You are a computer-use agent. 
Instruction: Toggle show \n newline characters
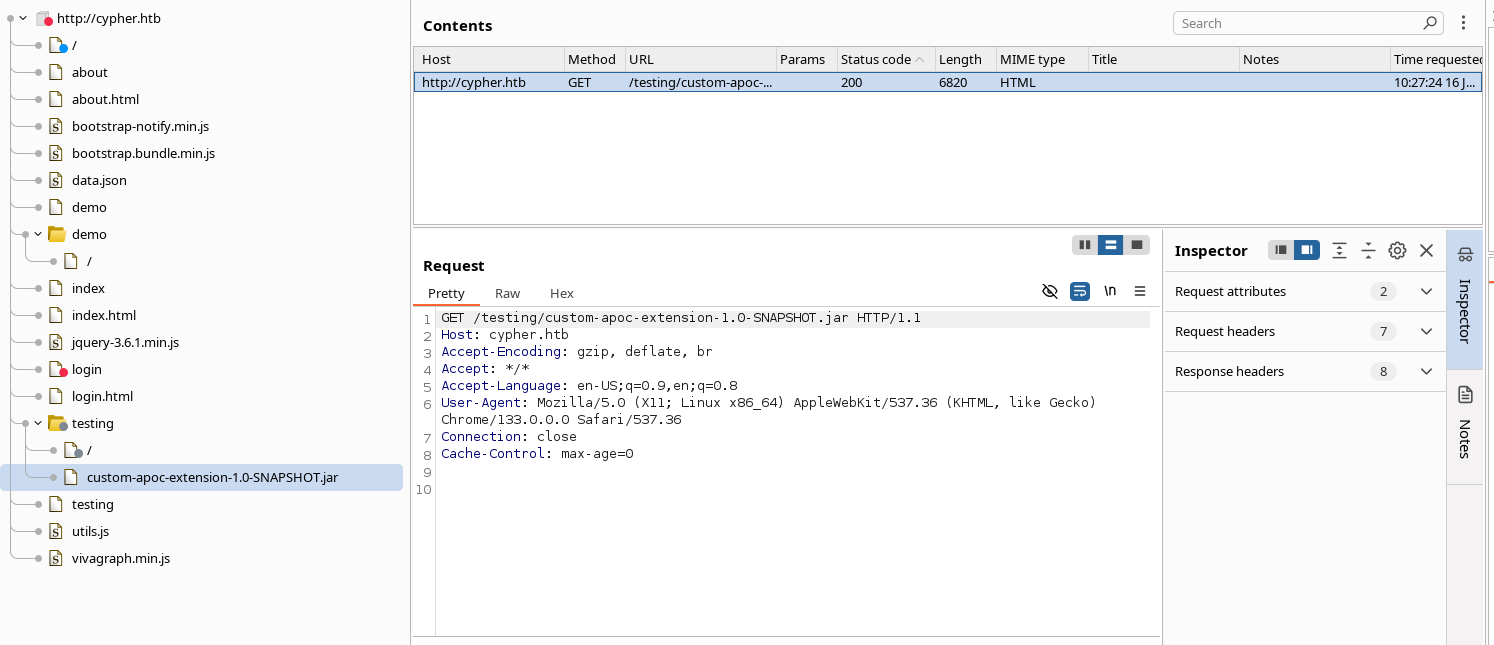point(1110,291)
